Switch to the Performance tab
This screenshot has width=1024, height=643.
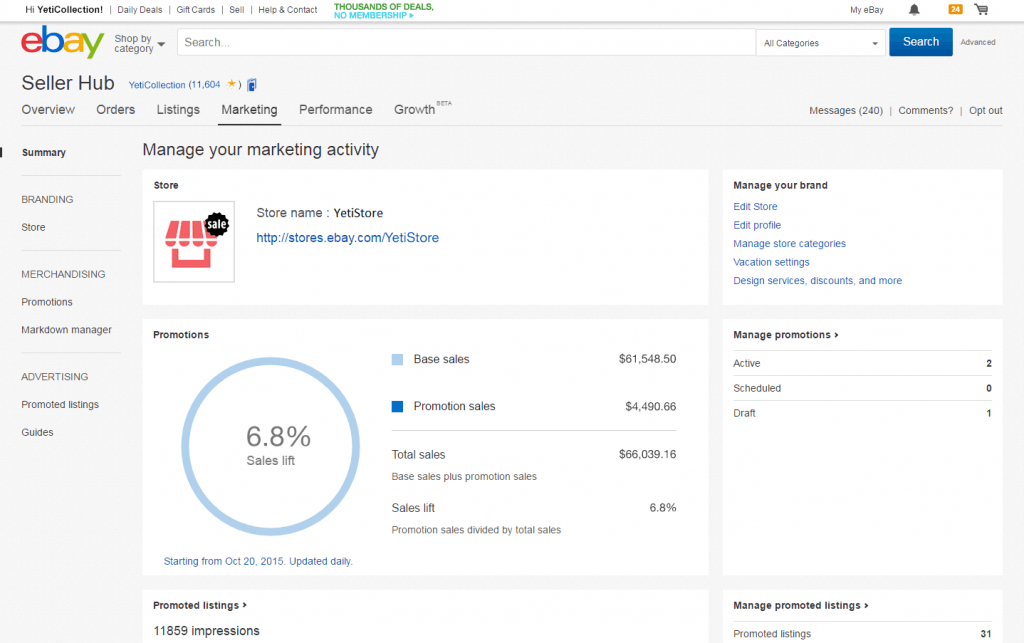pos(335,110)
